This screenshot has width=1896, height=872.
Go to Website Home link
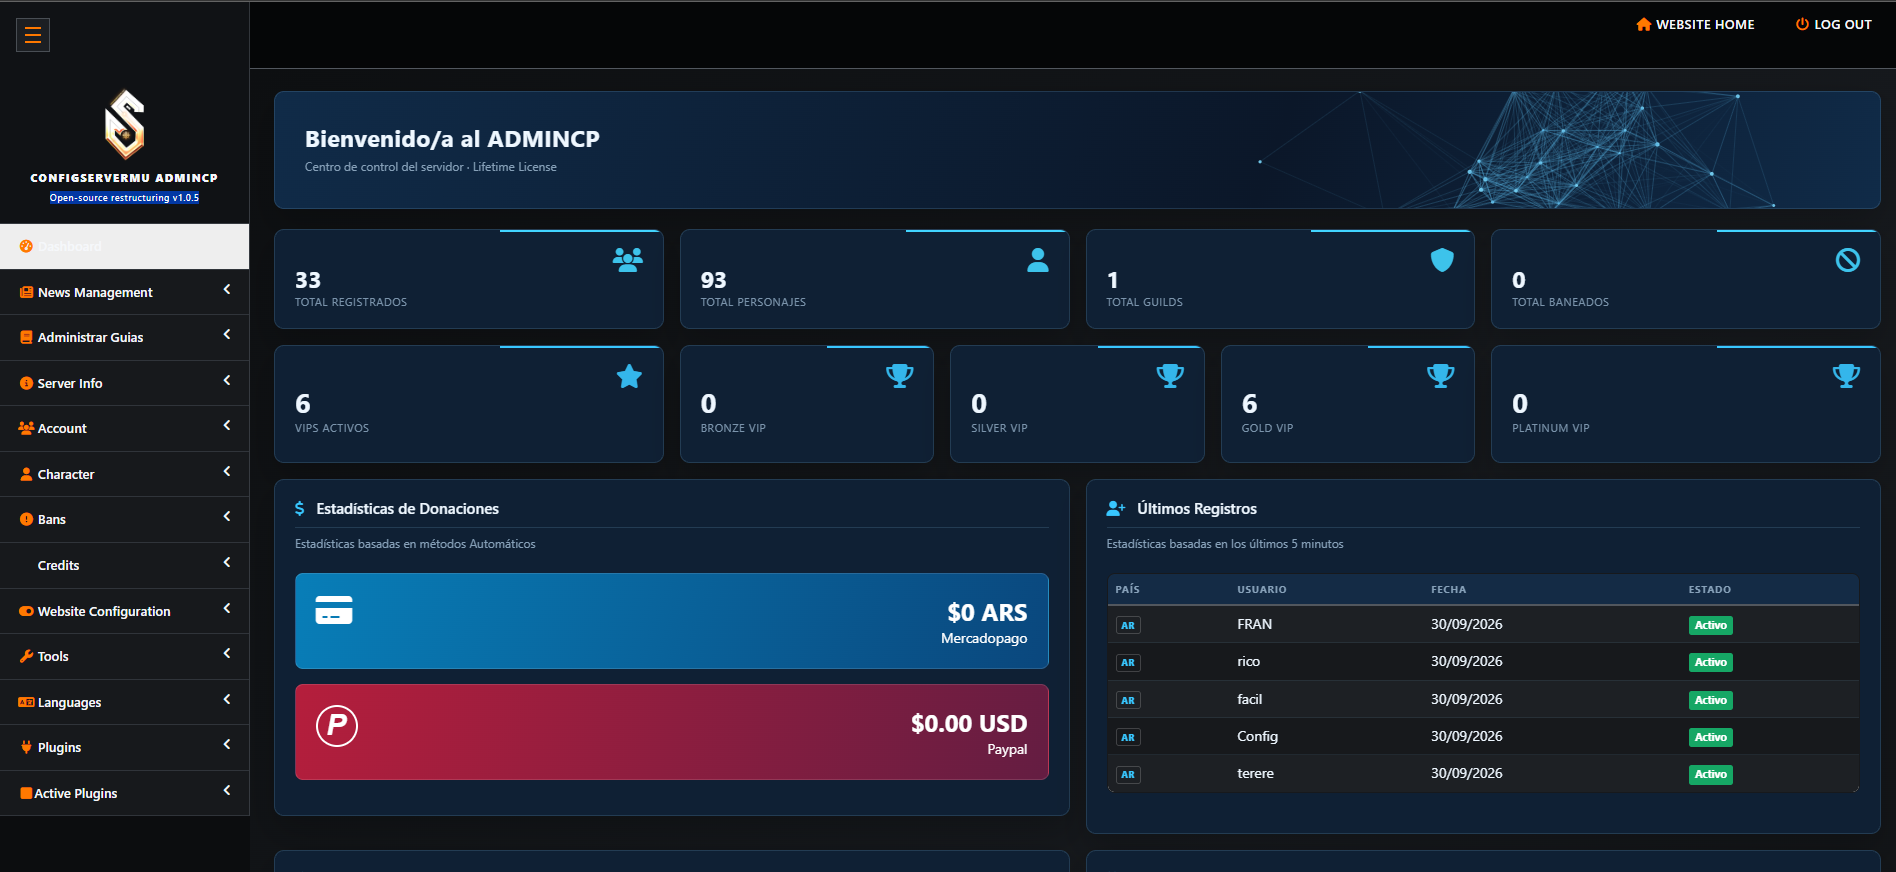(1695, 24)
